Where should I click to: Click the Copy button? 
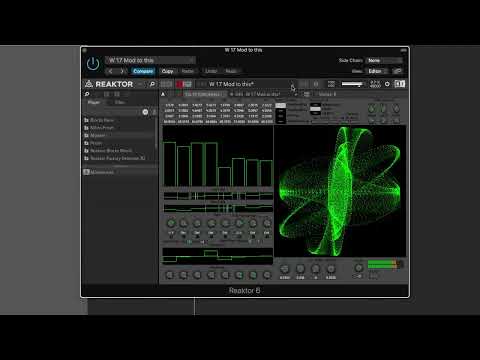[167, 71]
